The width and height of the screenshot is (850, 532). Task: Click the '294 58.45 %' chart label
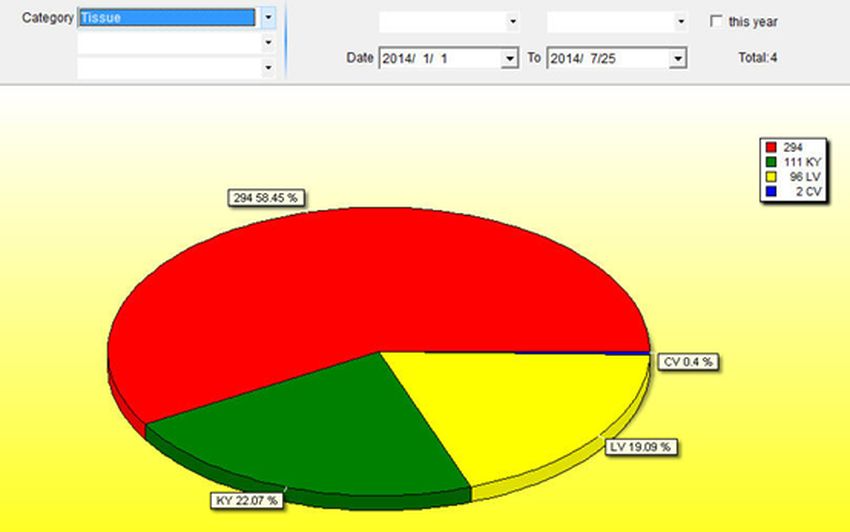(266, 198)
